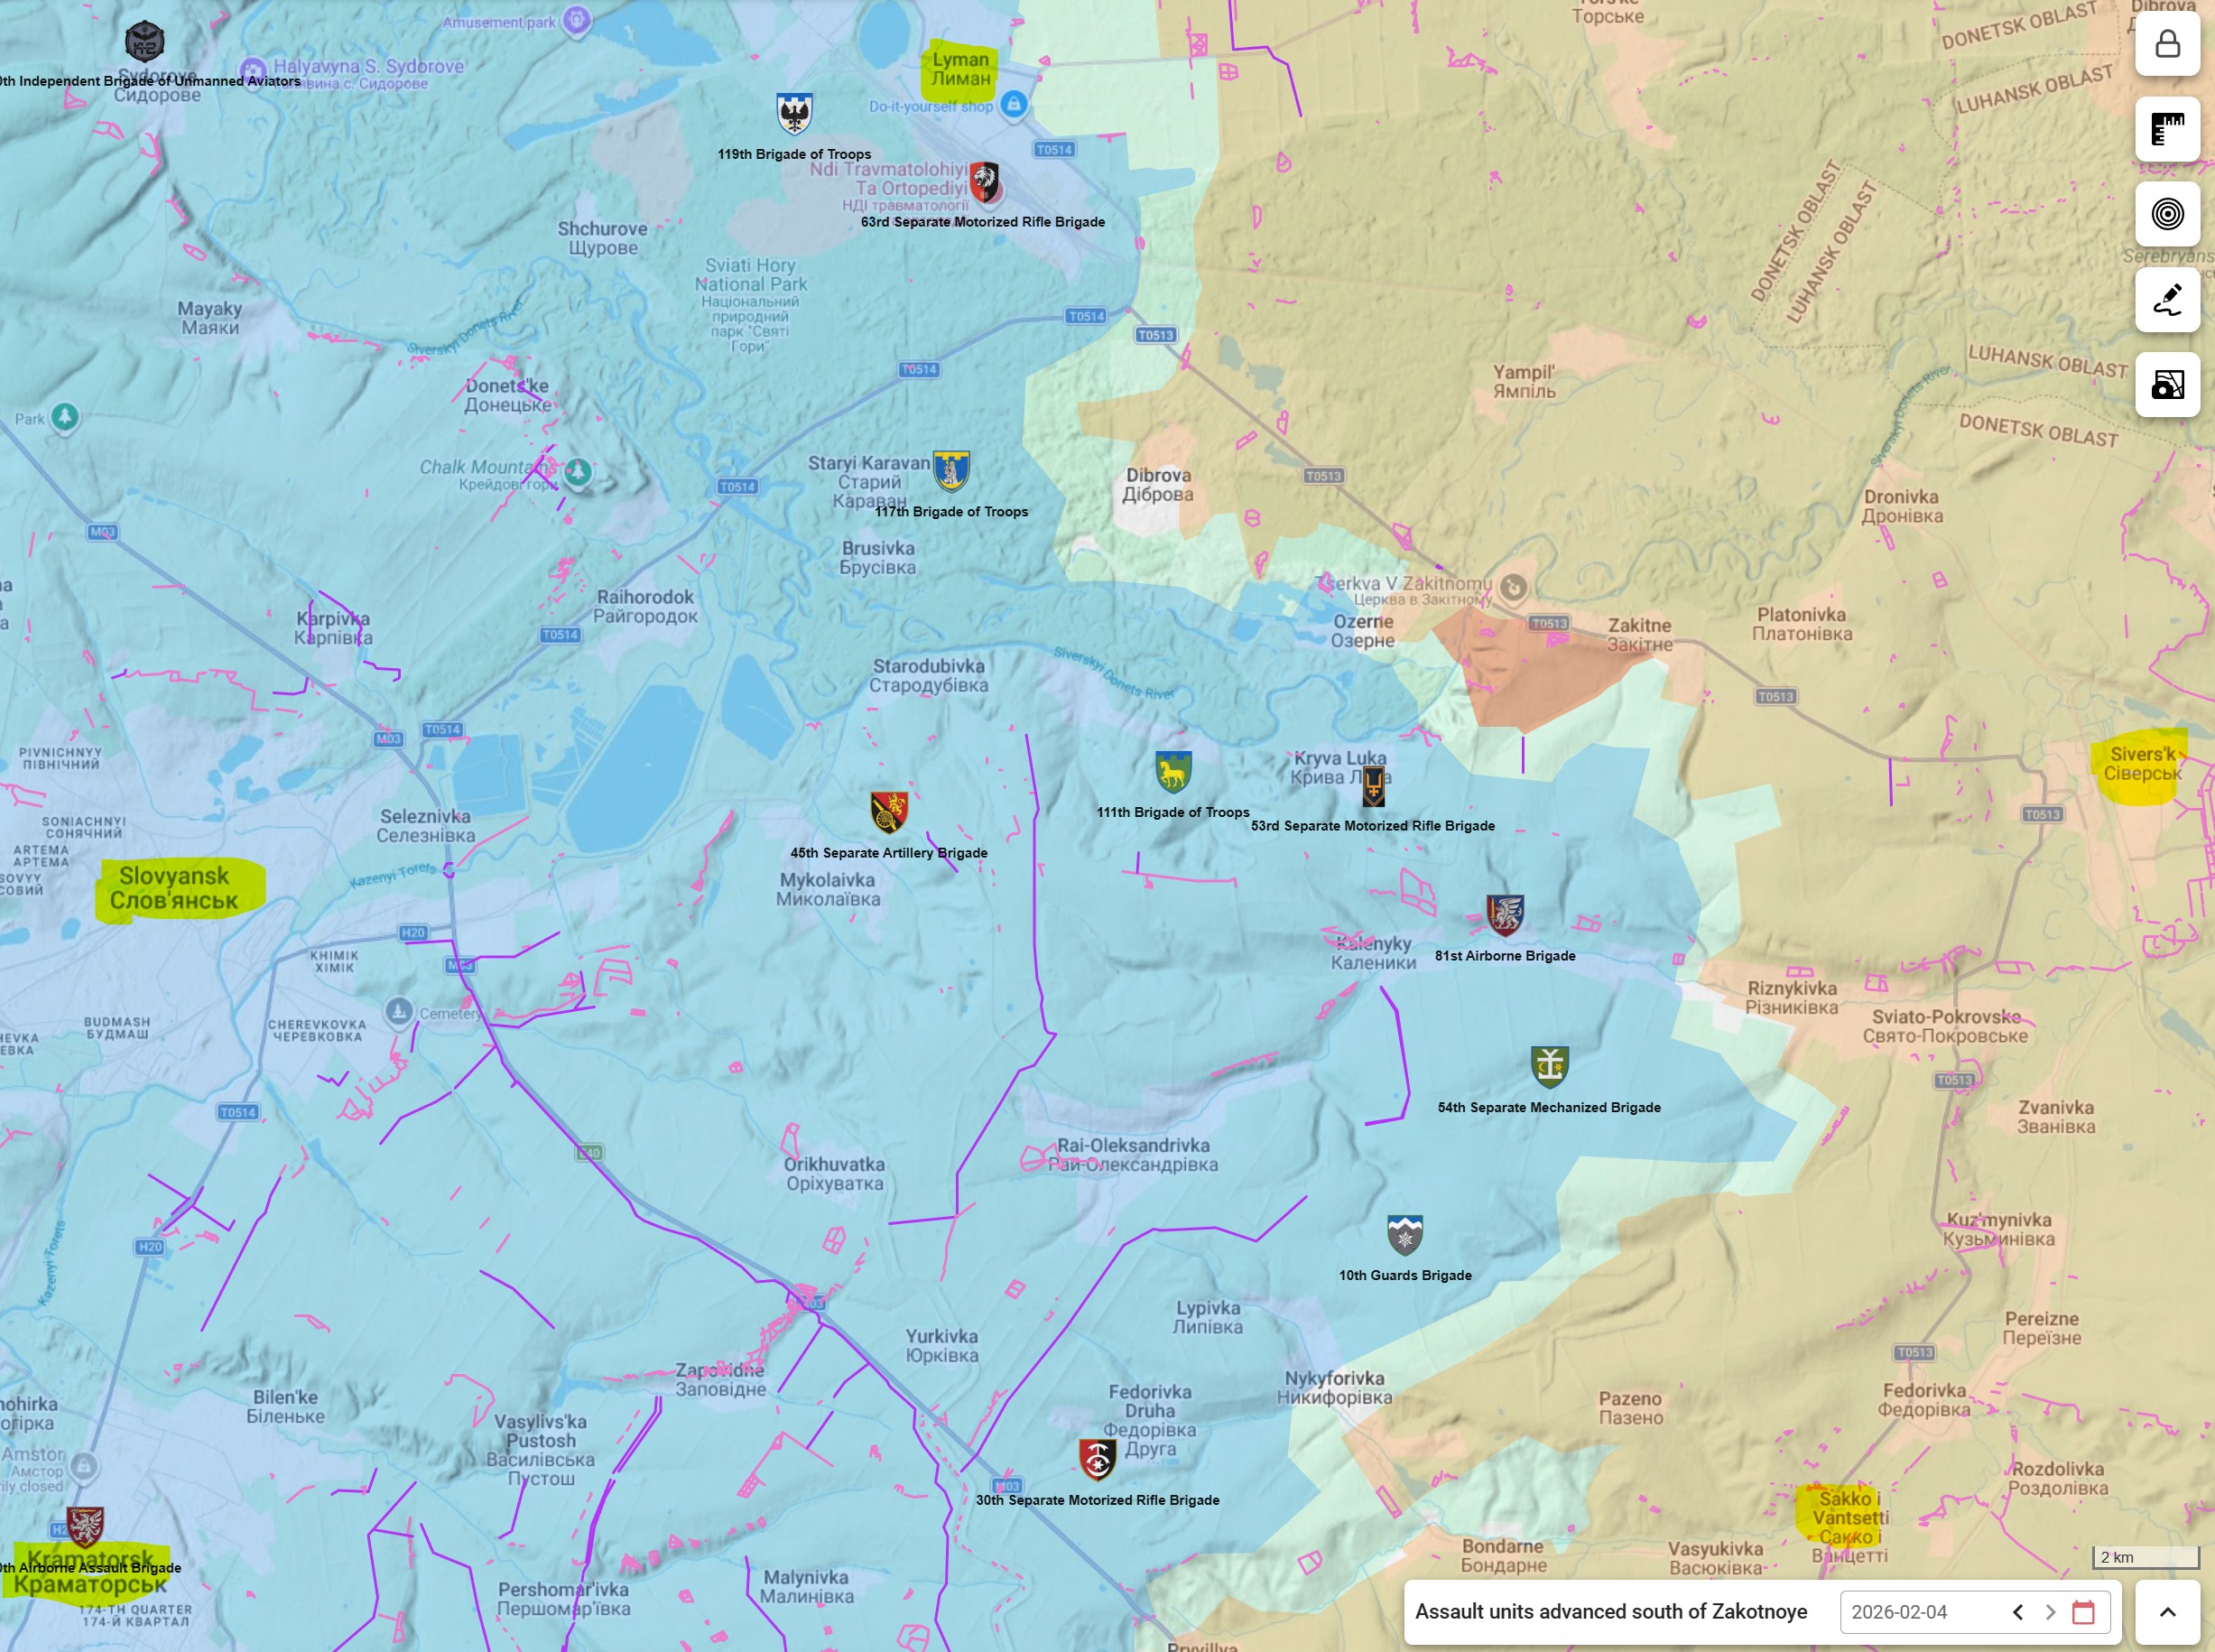Click the 111th Brigade of Troops emblem

pos(1173,772)
